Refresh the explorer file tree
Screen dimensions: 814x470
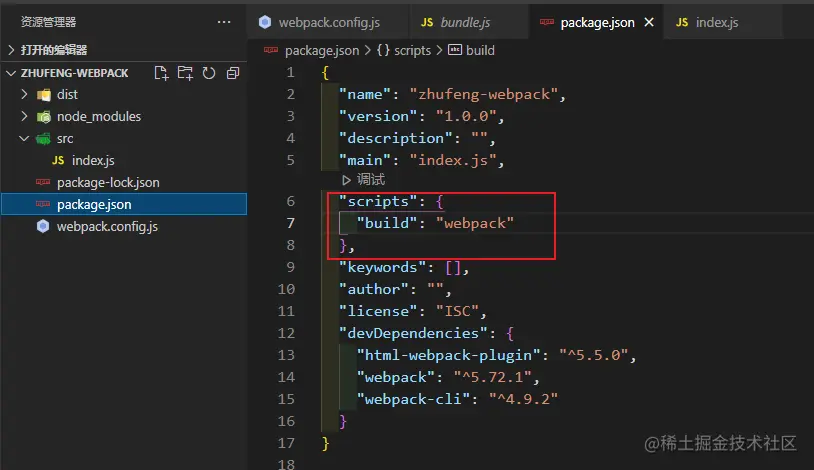209,73
